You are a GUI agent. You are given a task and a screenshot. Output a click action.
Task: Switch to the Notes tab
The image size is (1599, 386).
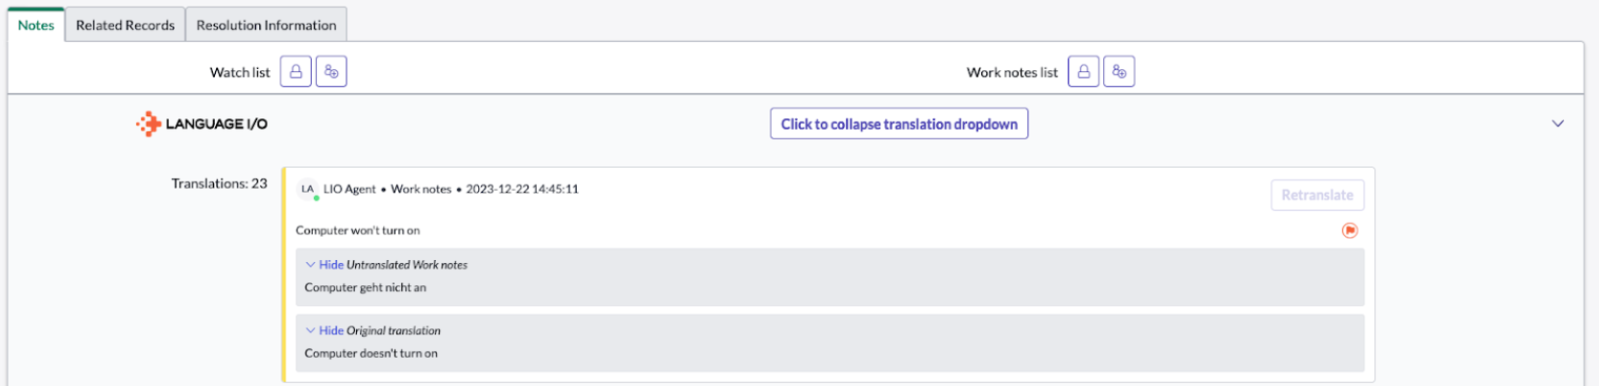tap(36, 25)
